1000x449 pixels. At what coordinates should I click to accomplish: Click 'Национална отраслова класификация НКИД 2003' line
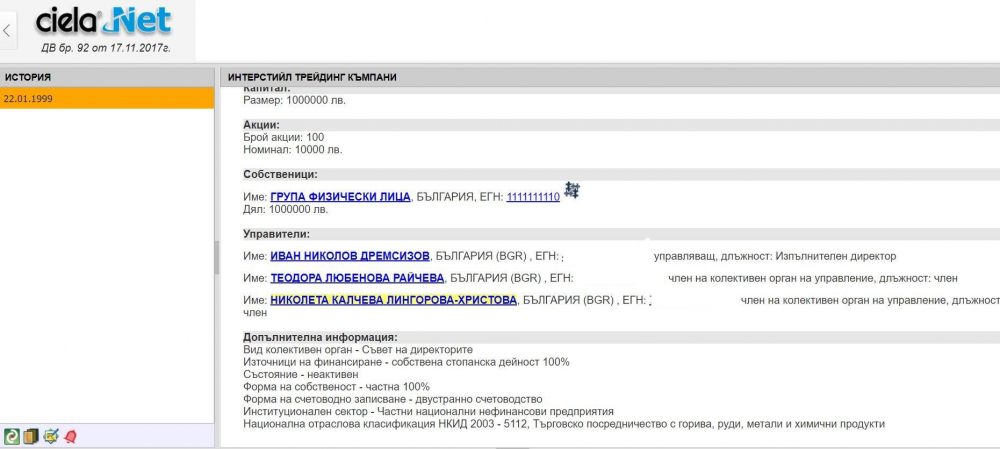[x=564, y=424]
